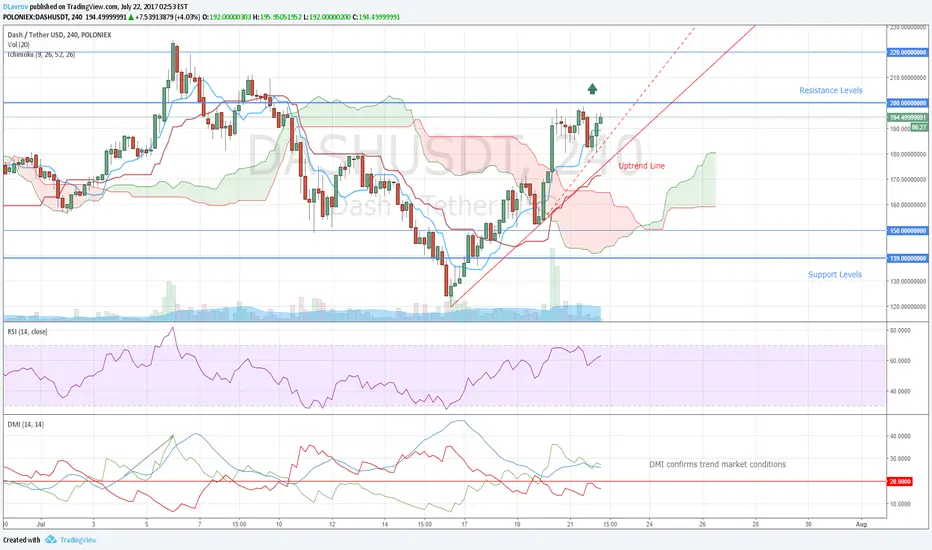Click the 120.00000000 price axis value
The height and width of the screenshot is (550, 932).
[908, 307]
